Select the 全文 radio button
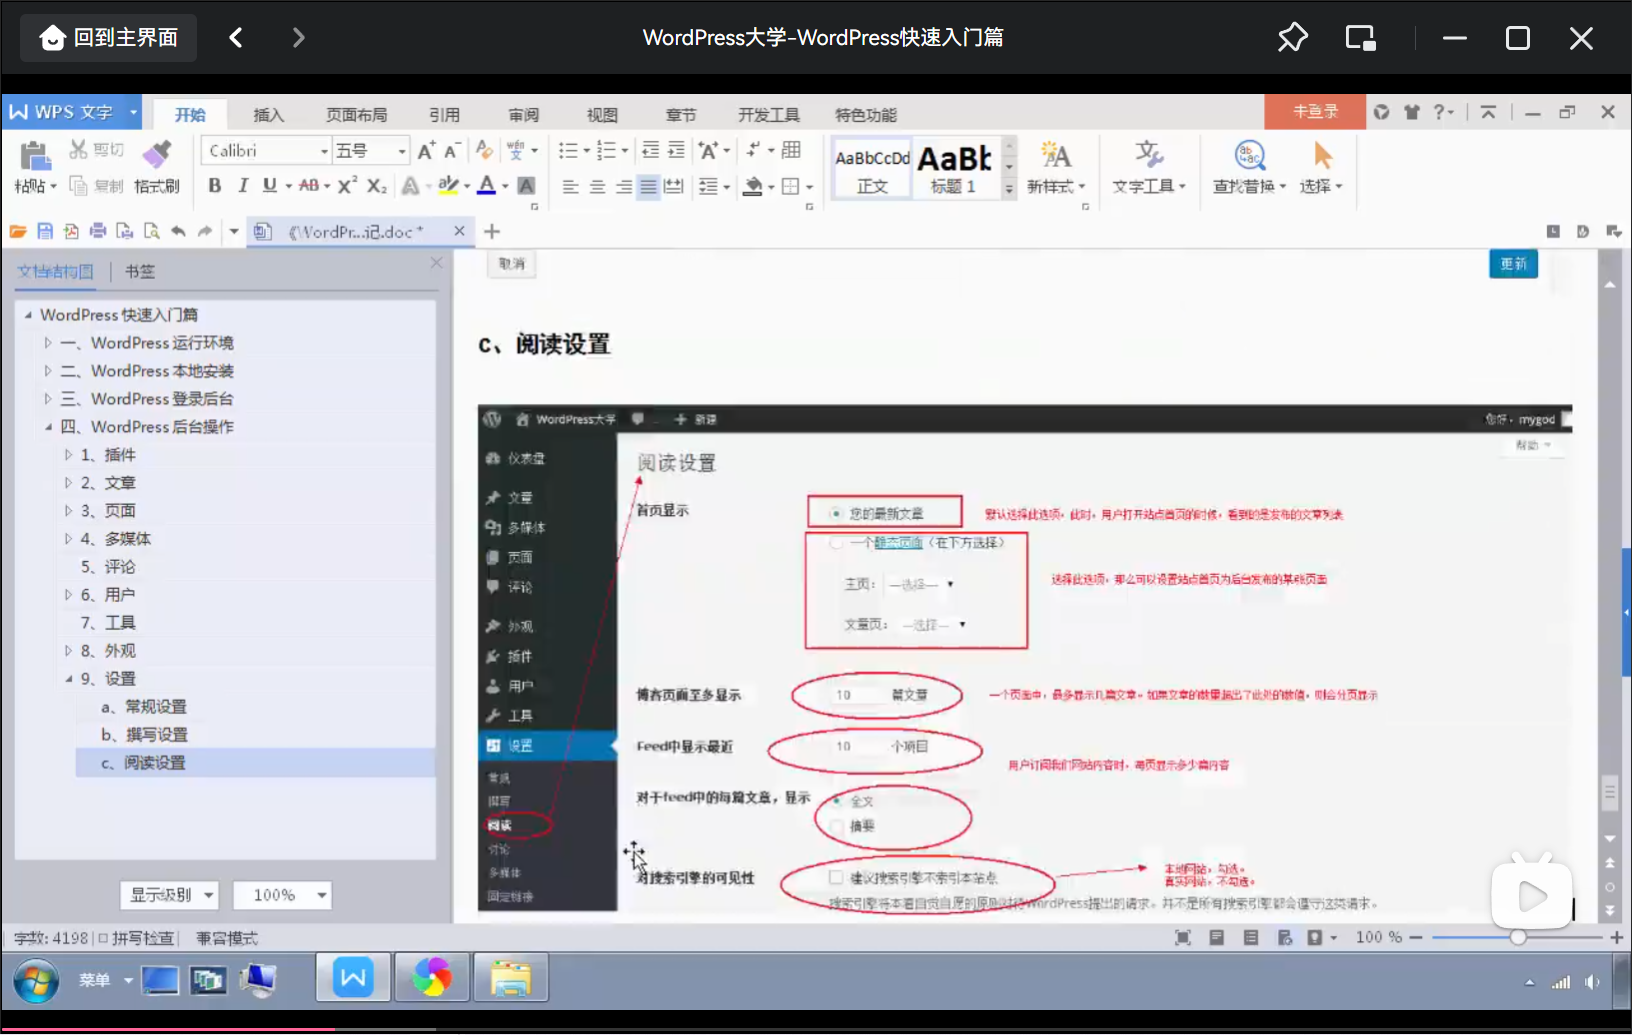This screenshot has height=1035, width=1632. (836, 801)
